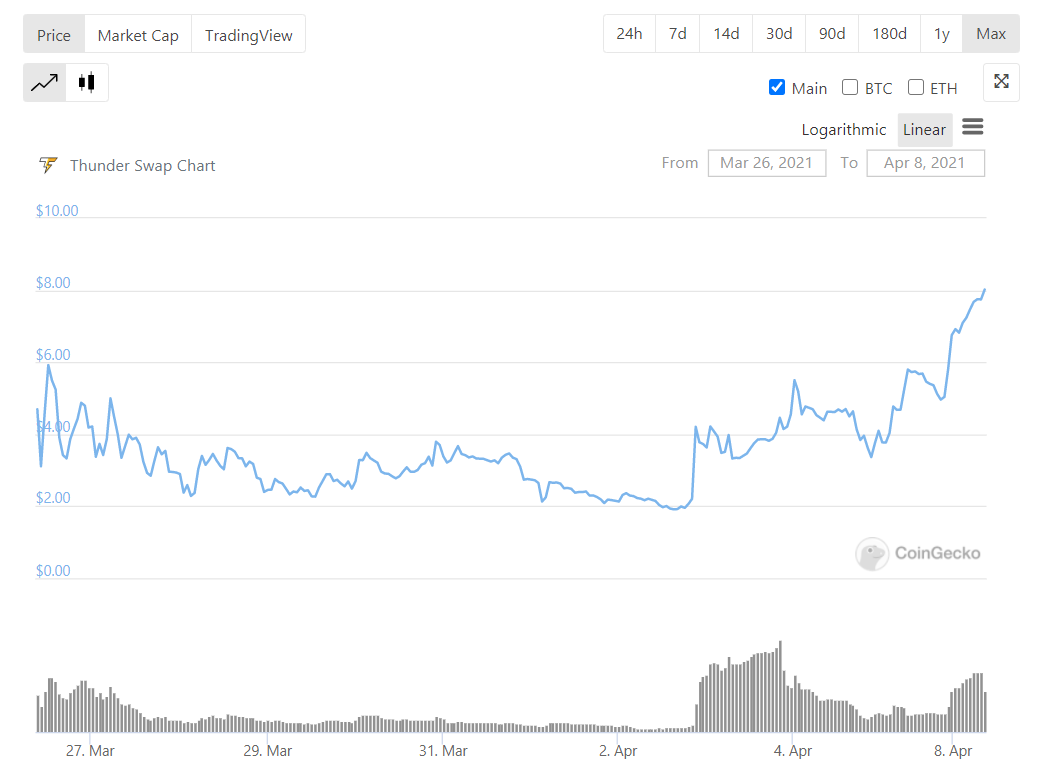The image size is (1041, 784).
Task: Toggle the Main checkbox
Action: (777, 88)
